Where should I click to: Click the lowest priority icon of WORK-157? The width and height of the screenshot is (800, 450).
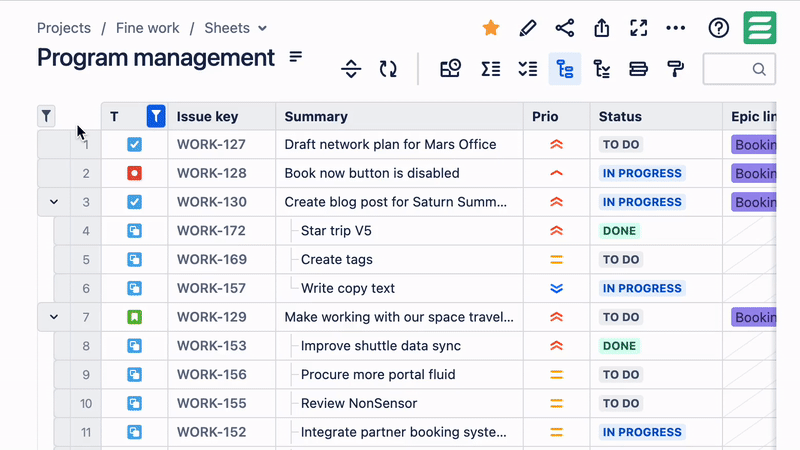pos(557,288)
